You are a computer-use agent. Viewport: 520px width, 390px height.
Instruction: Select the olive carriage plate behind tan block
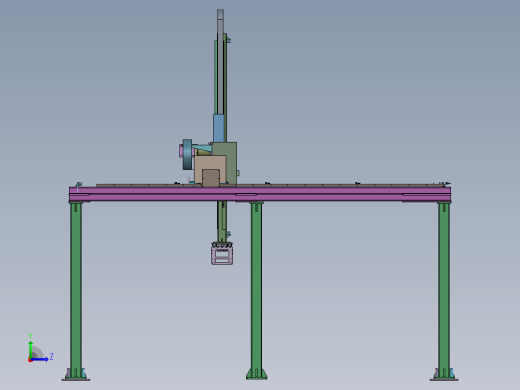231,163
